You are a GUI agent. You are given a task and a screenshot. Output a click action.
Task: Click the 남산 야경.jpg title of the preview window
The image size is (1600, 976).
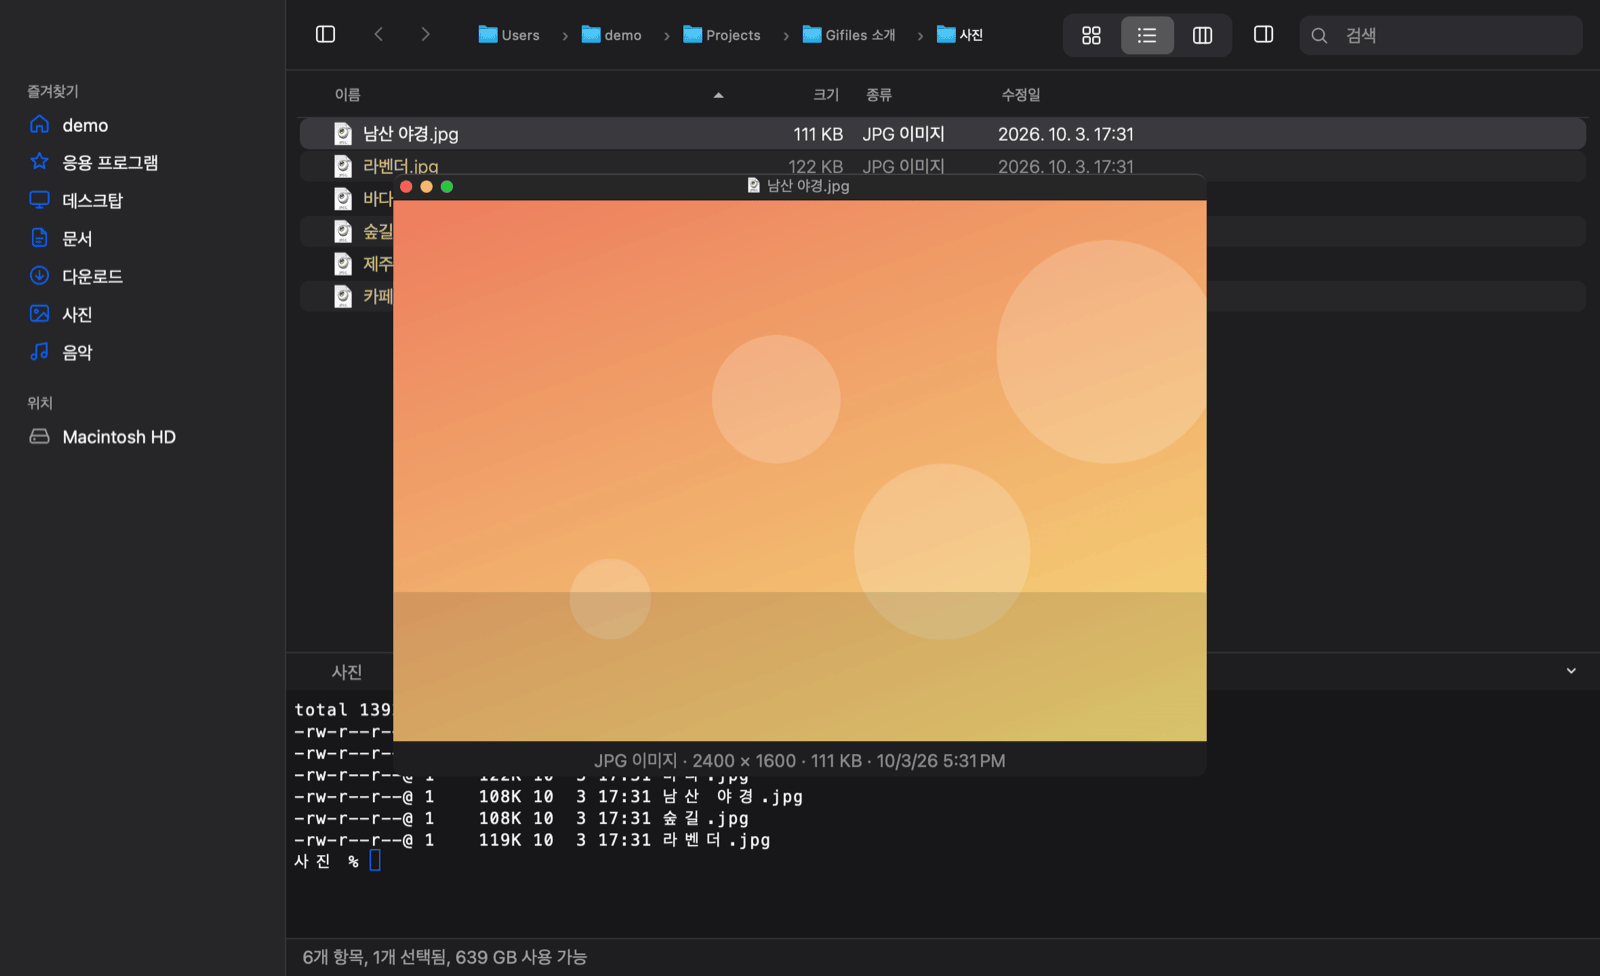(808, 186)
